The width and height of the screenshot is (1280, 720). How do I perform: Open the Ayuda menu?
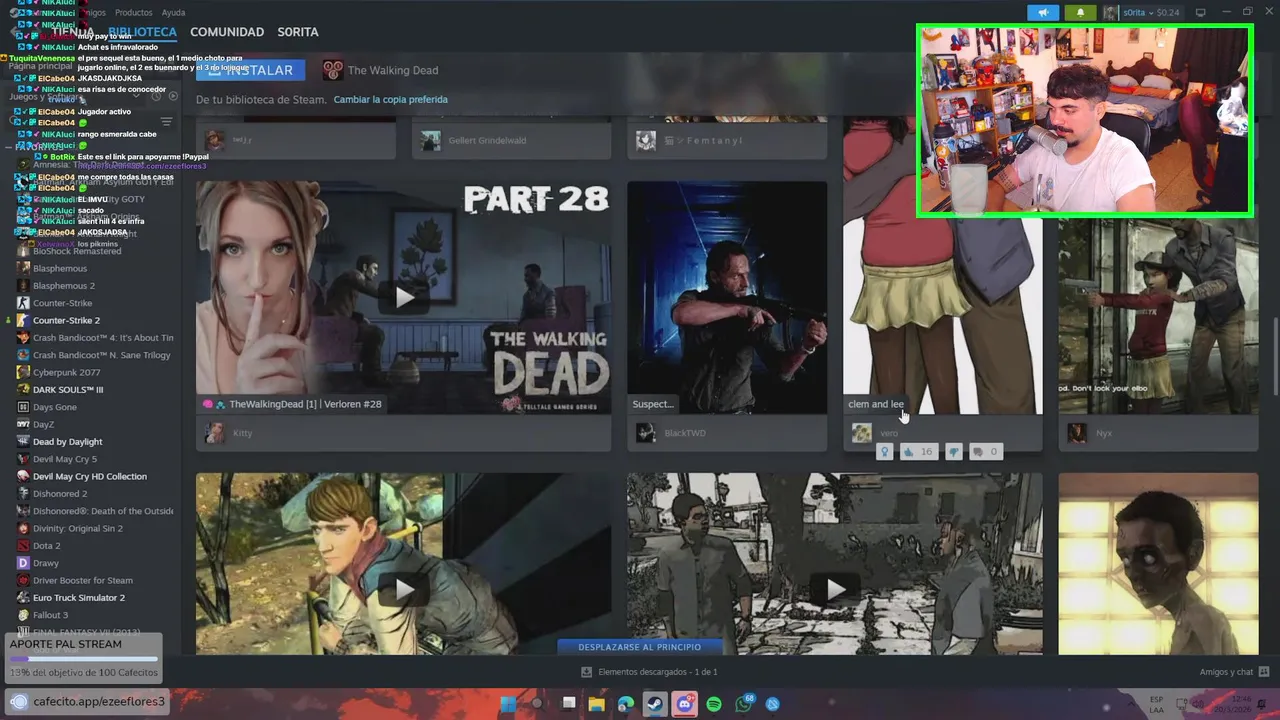pyautogui.click(x=173, y=13)
